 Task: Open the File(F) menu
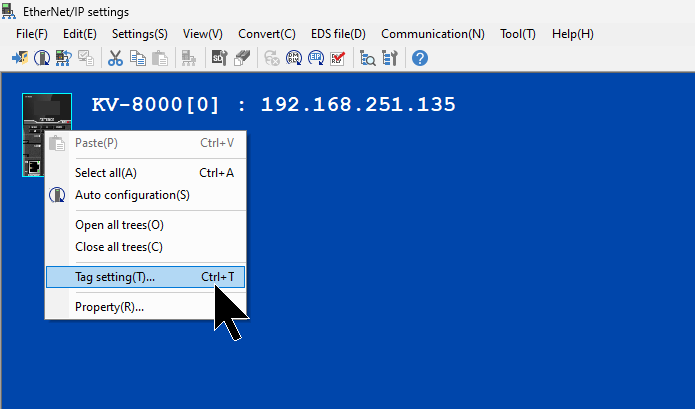pos(32,34)
